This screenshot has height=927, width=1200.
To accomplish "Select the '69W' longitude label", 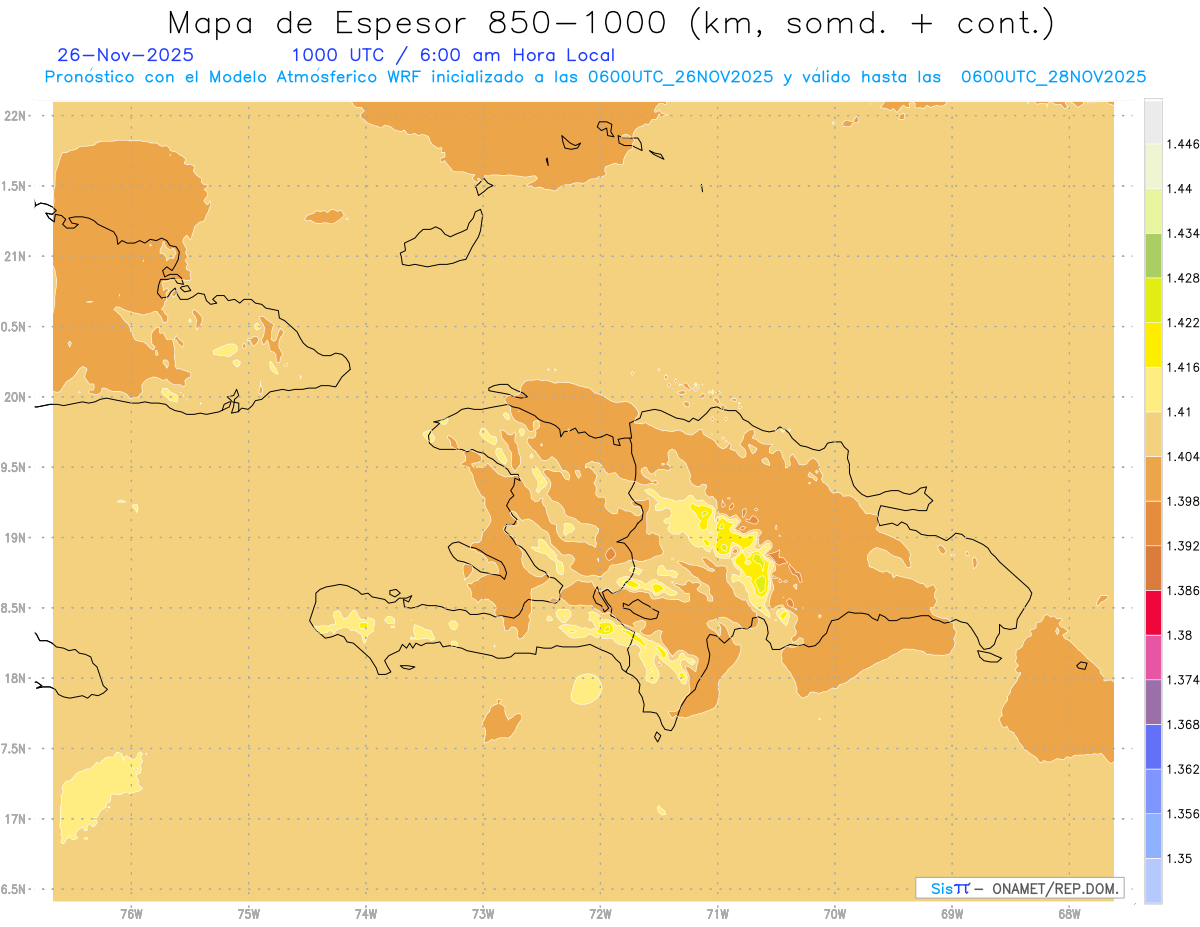I will coord(952,914).
